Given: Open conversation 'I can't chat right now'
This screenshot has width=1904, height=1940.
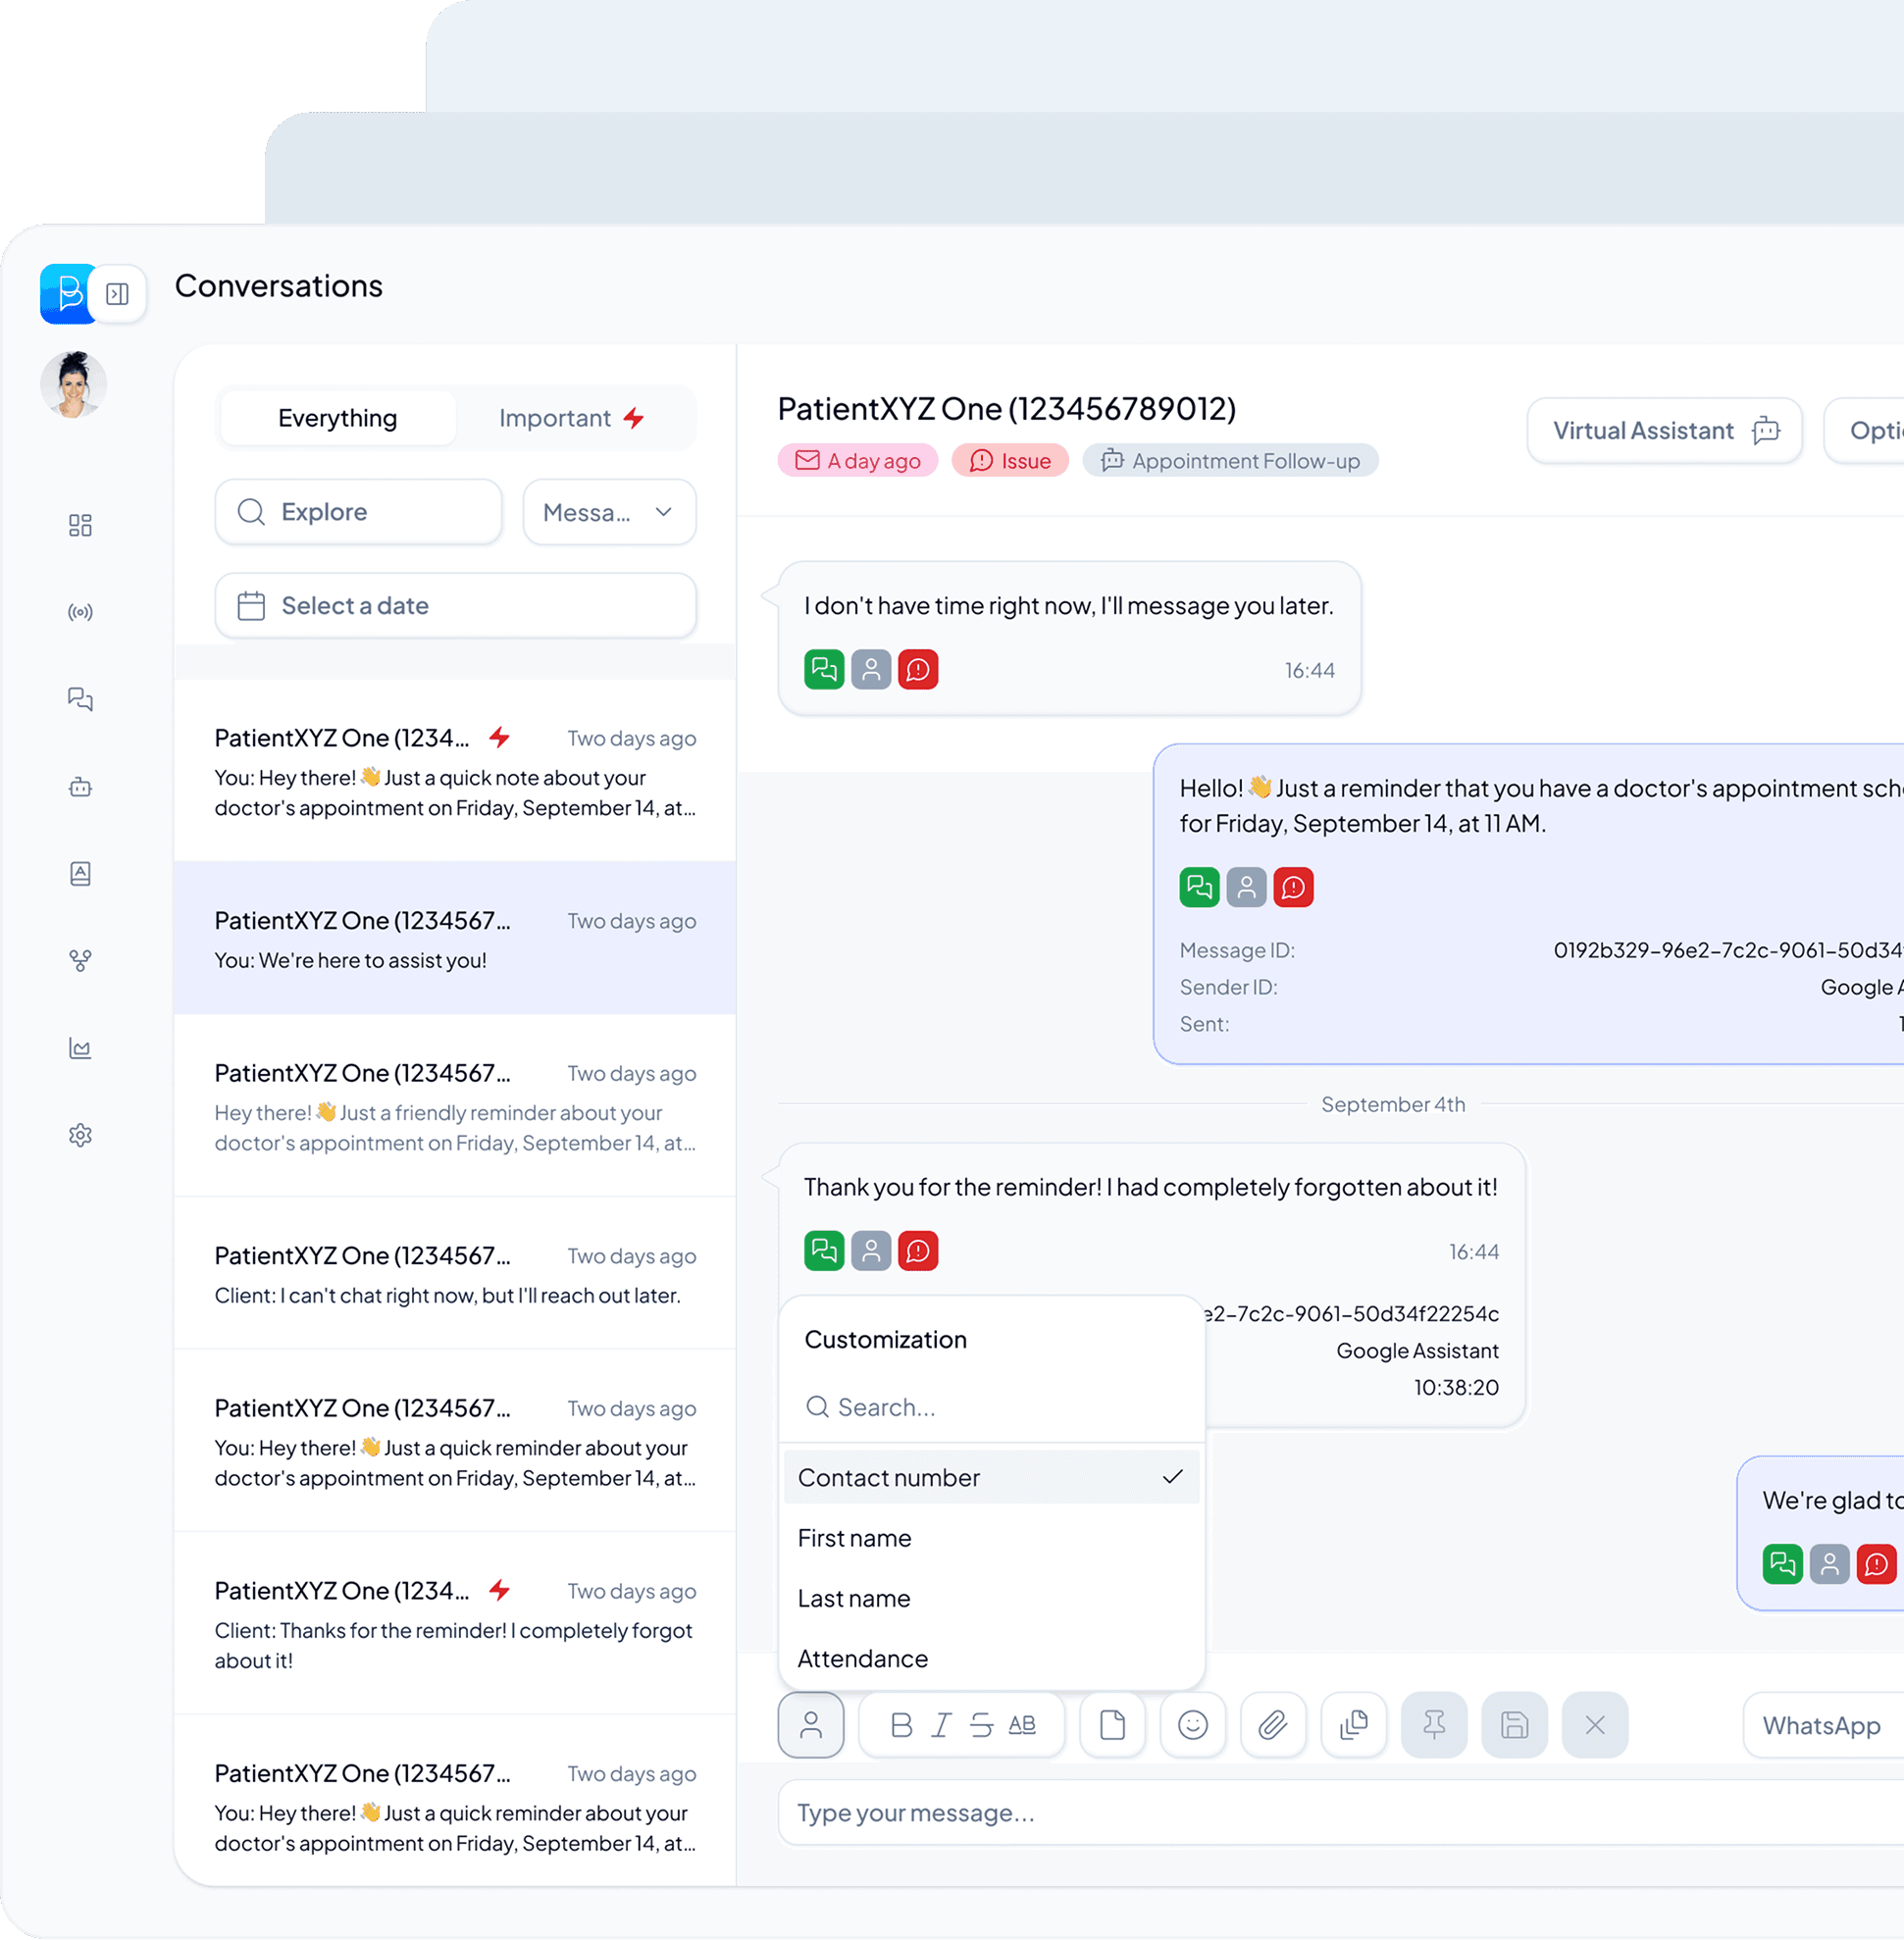Looking at the screenshot, I should tap(455, 1273).
